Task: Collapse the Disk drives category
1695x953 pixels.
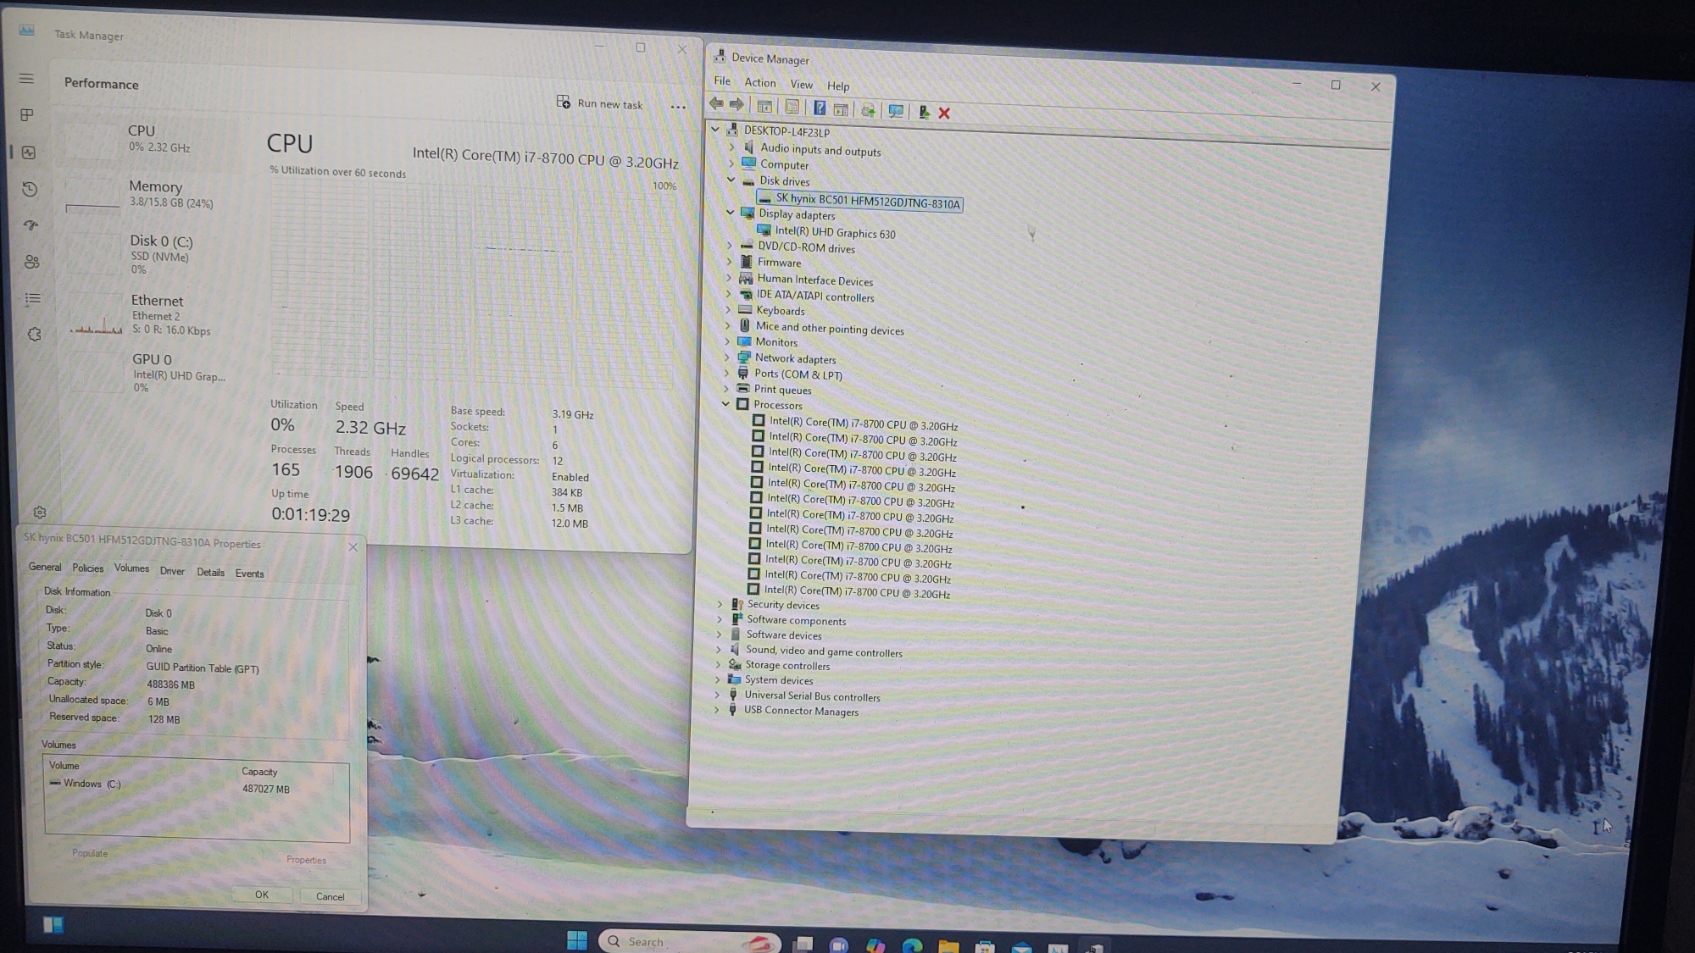Action: [x=731, y=181]
